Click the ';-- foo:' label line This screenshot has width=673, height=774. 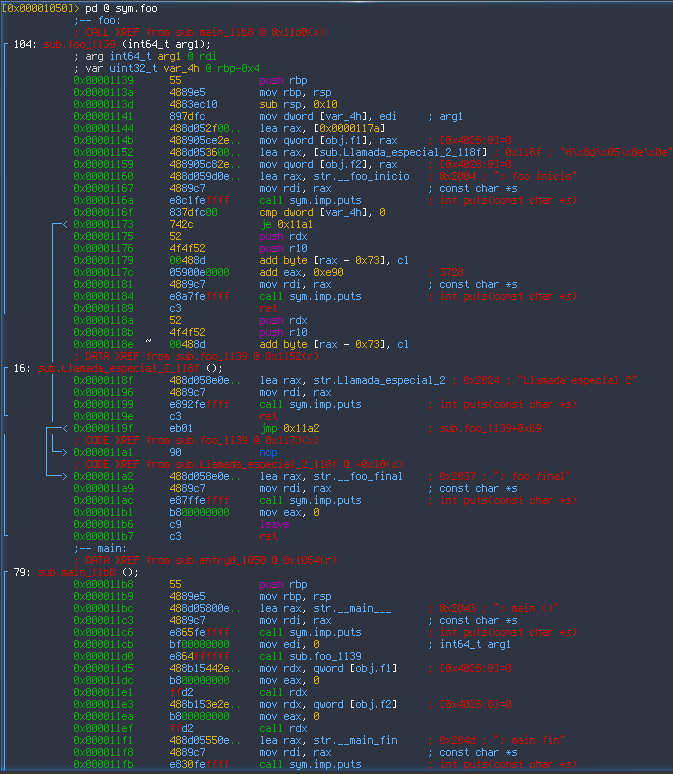[98, 20]
